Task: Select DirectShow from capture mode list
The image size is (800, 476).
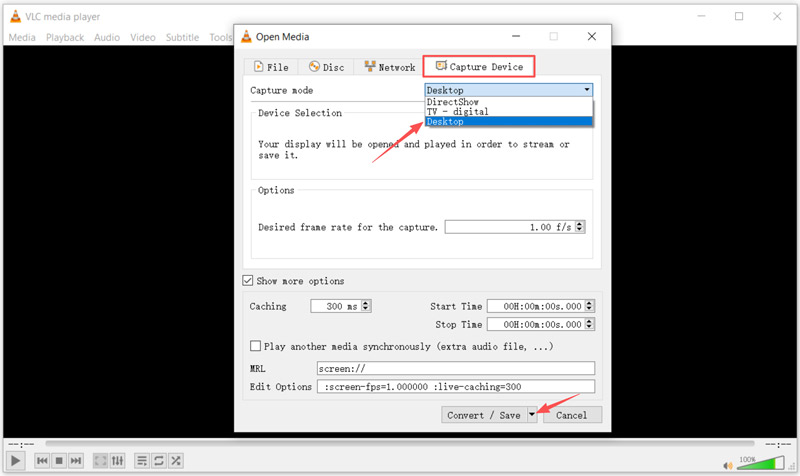Action: pos(509,102)
